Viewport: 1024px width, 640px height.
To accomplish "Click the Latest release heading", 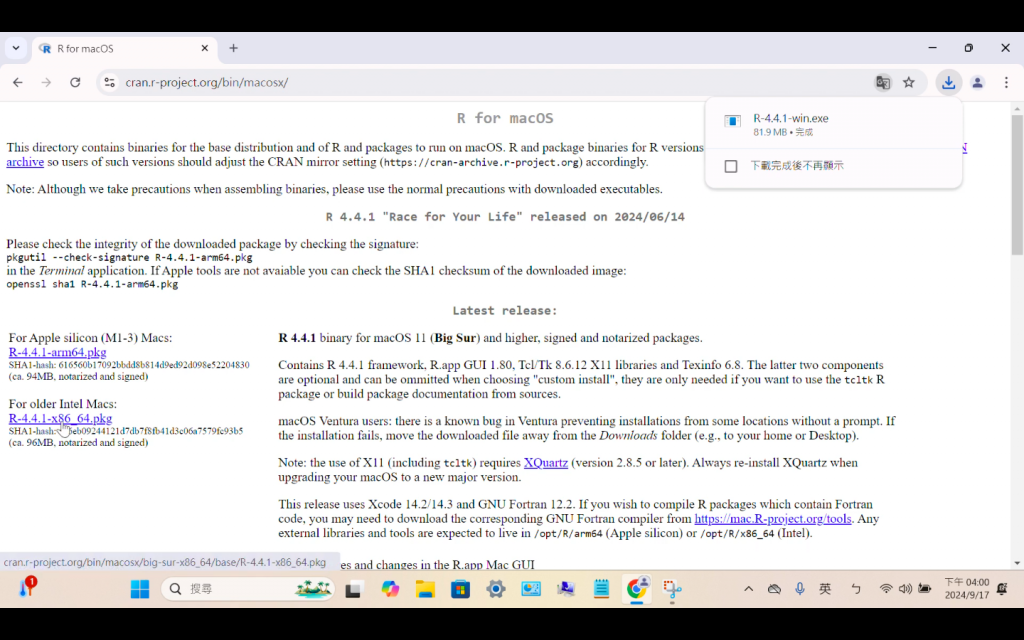I will pyautogui.click(x=505, y=311).
